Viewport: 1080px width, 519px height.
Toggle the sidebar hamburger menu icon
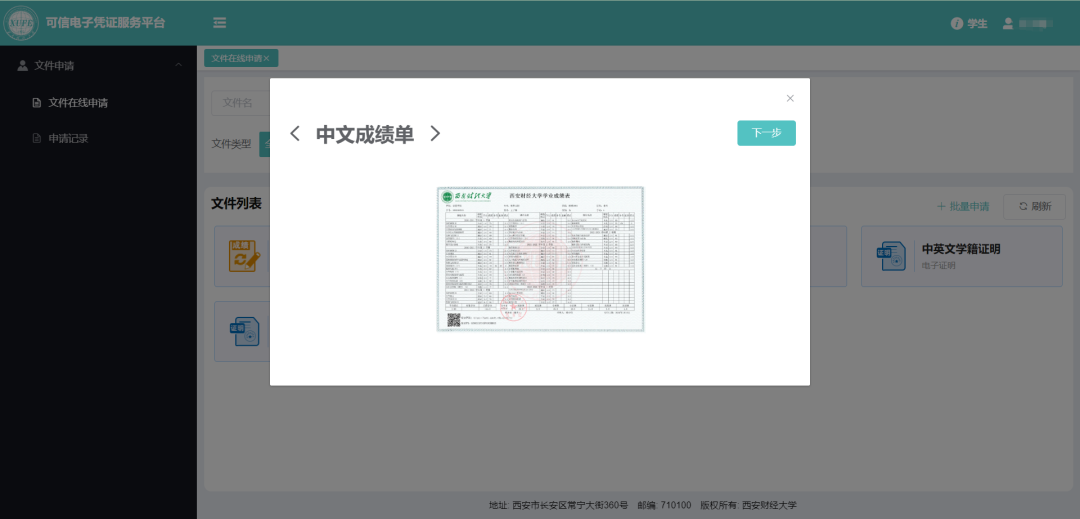point(220,23)
